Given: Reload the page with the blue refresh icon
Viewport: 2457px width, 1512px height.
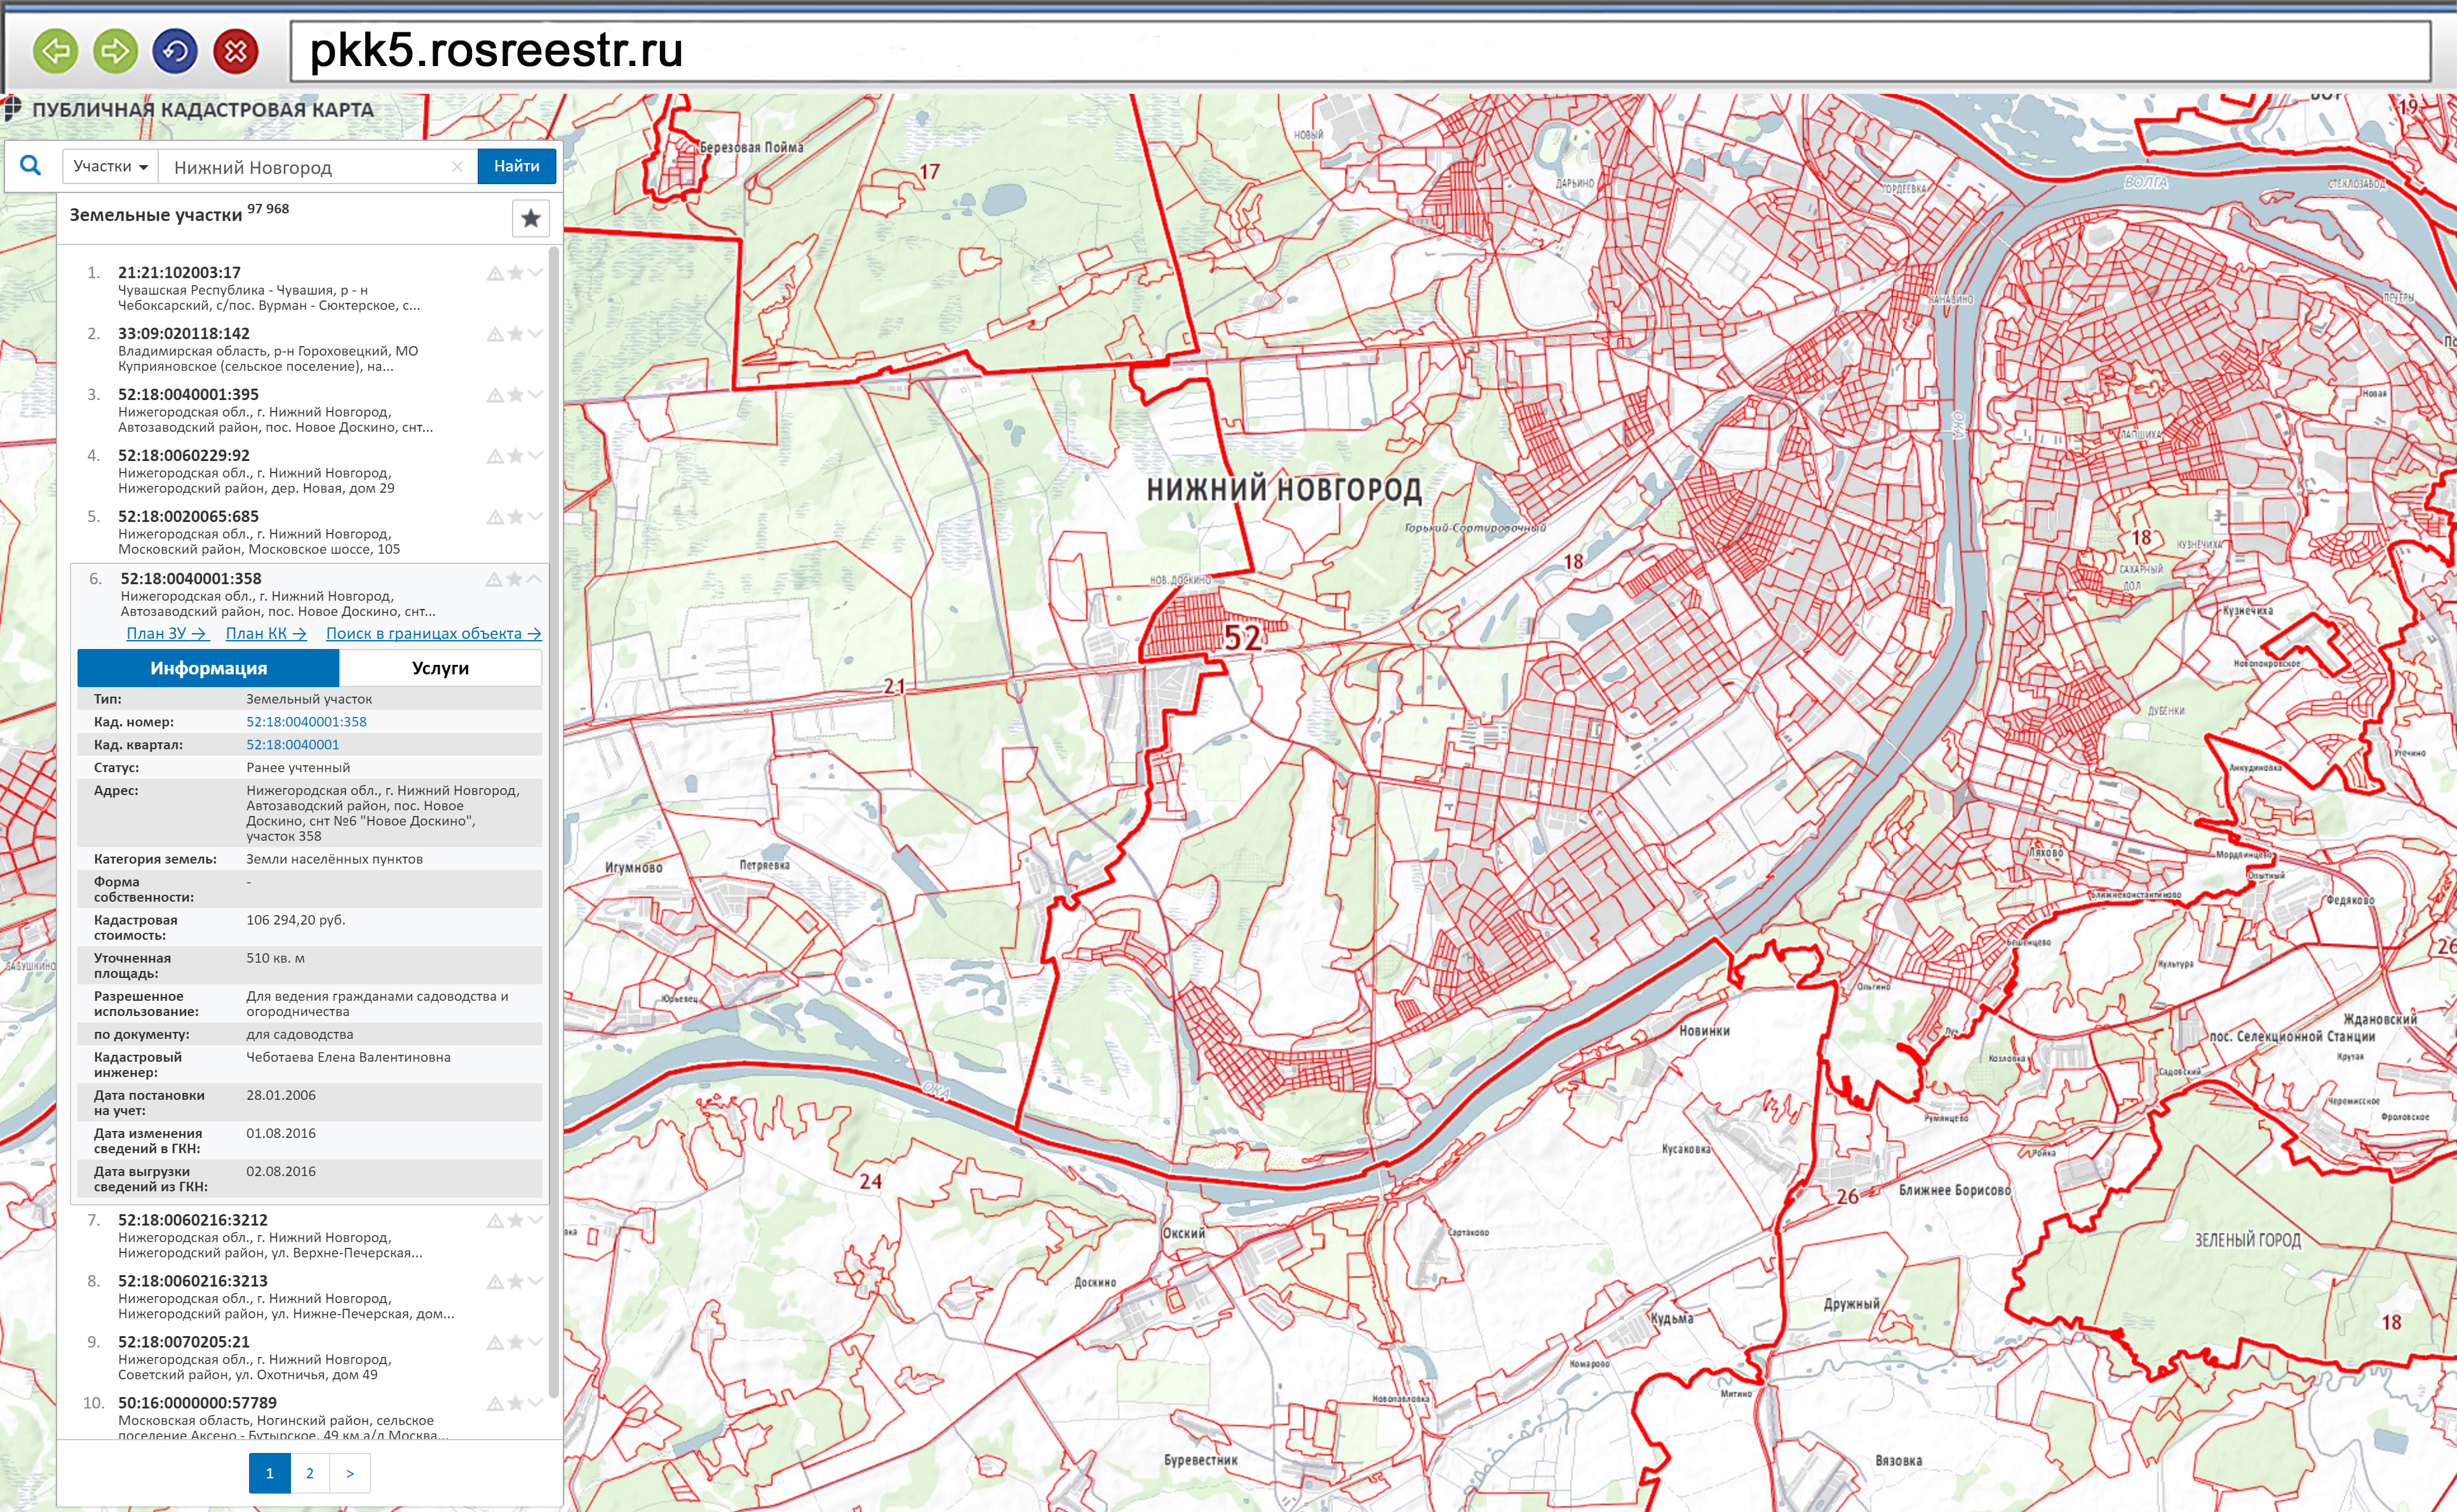Looking at the screenshot, I should coord(175,50).
